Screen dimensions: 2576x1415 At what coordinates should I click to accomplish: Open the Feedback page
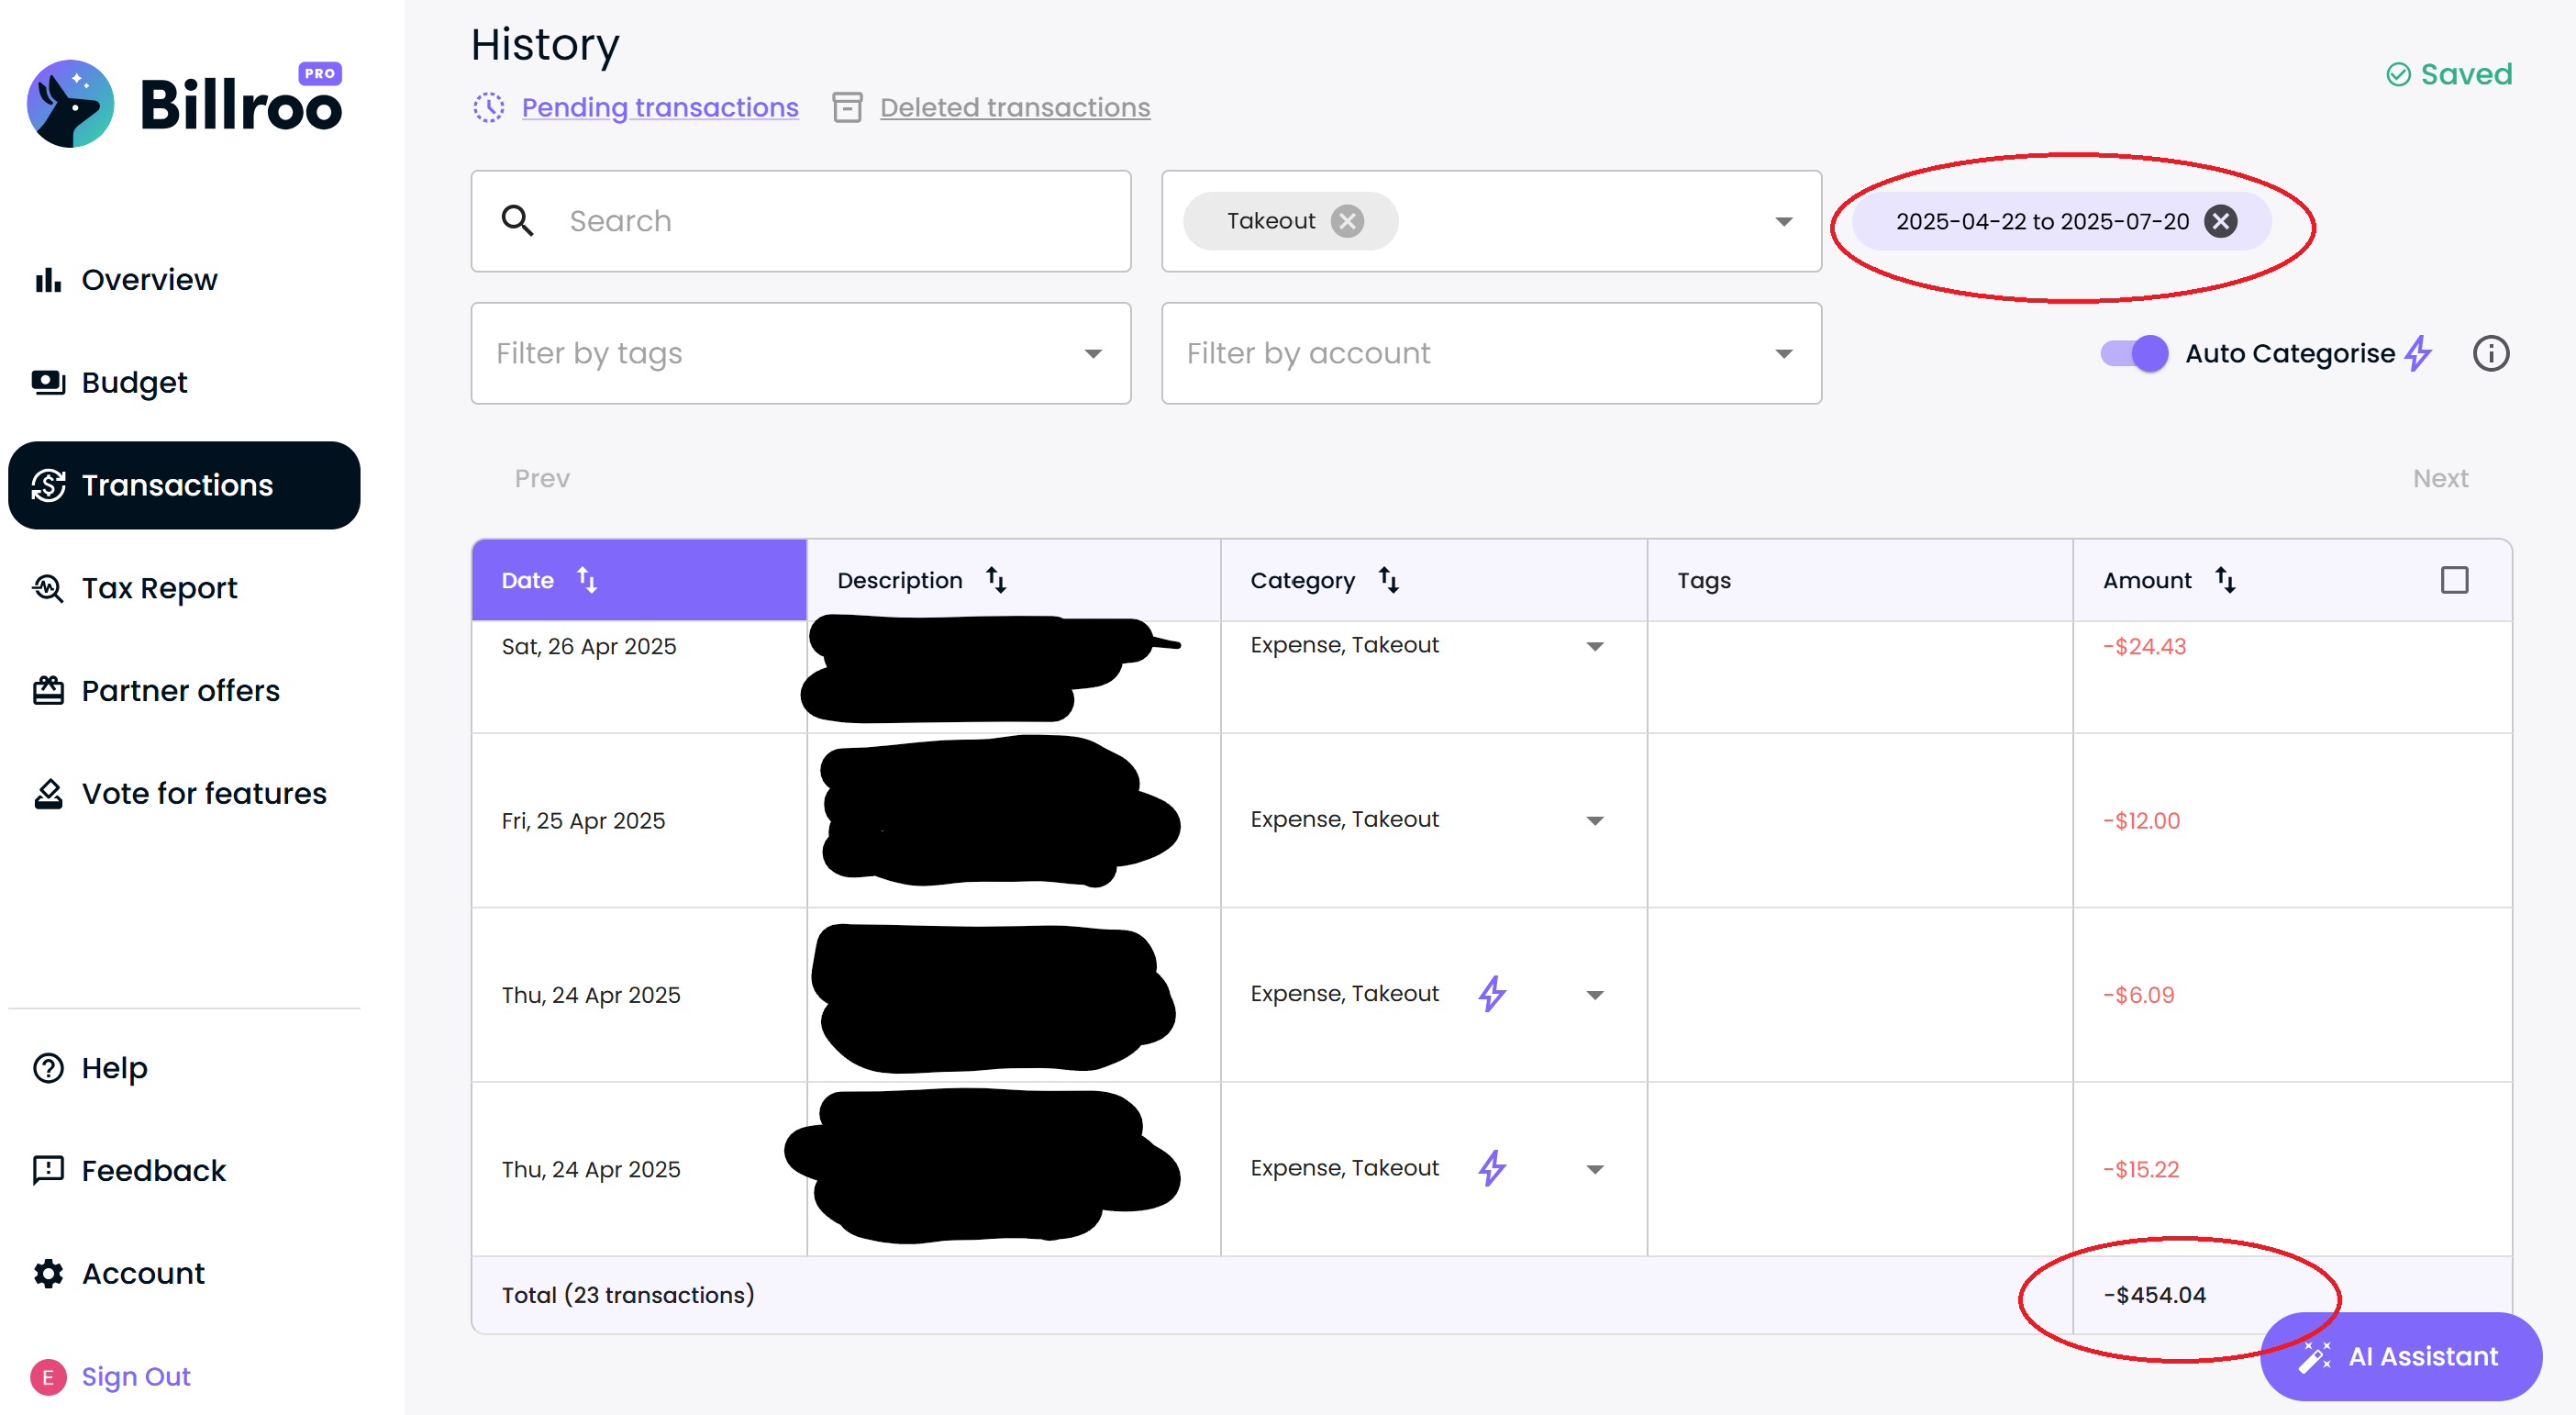click(x=184, y=1171)
